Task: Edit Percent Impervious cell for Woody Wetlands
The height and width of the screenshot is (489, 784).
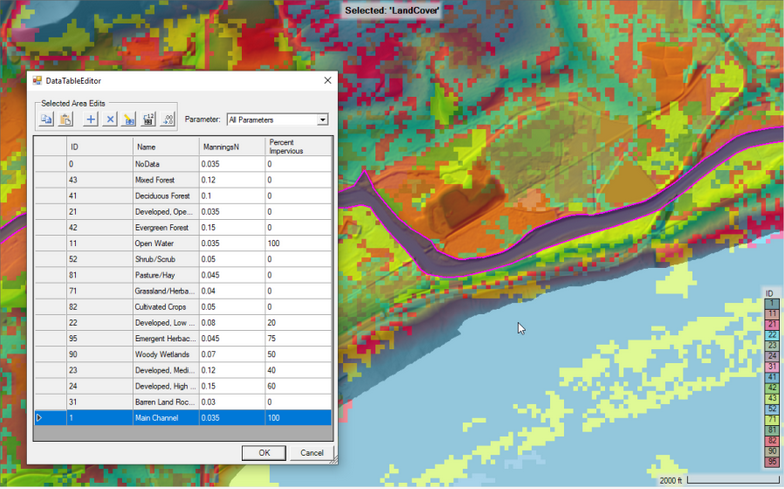Action: tap(298, 354)
